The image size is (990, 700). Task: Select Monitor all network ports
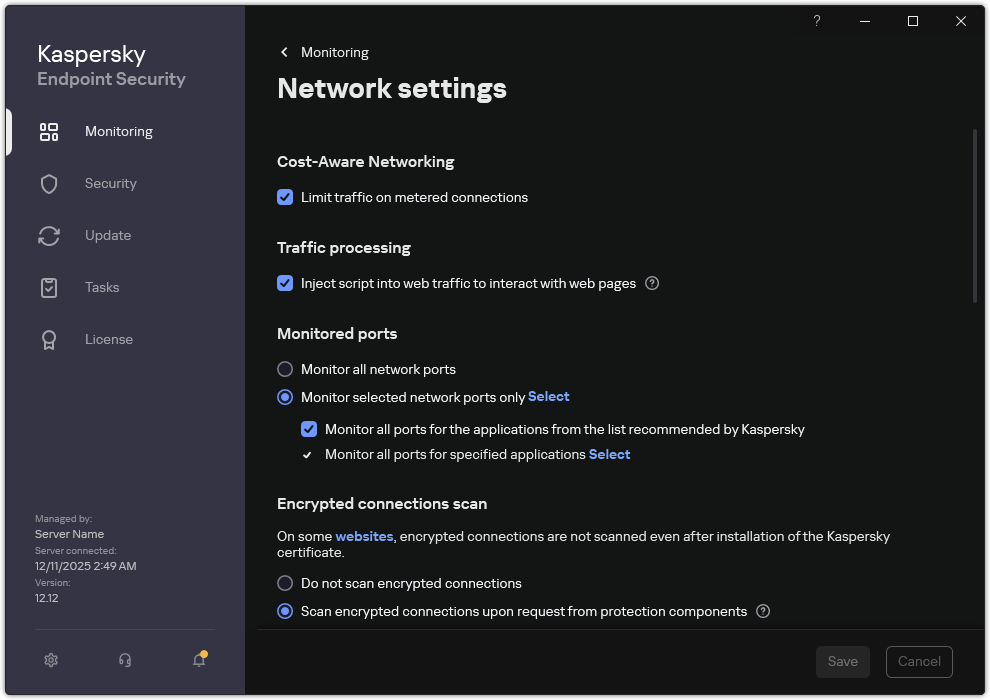[x=285, y=369]
